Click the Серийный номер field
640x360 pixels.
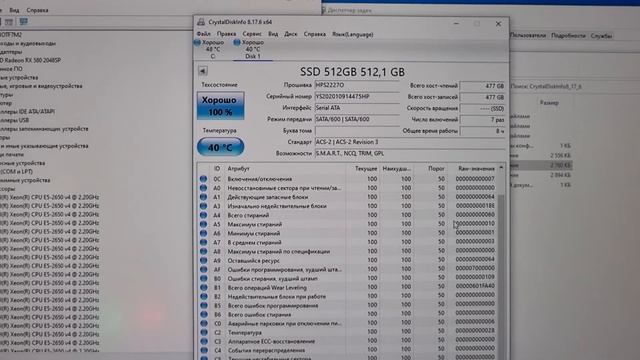357,96
